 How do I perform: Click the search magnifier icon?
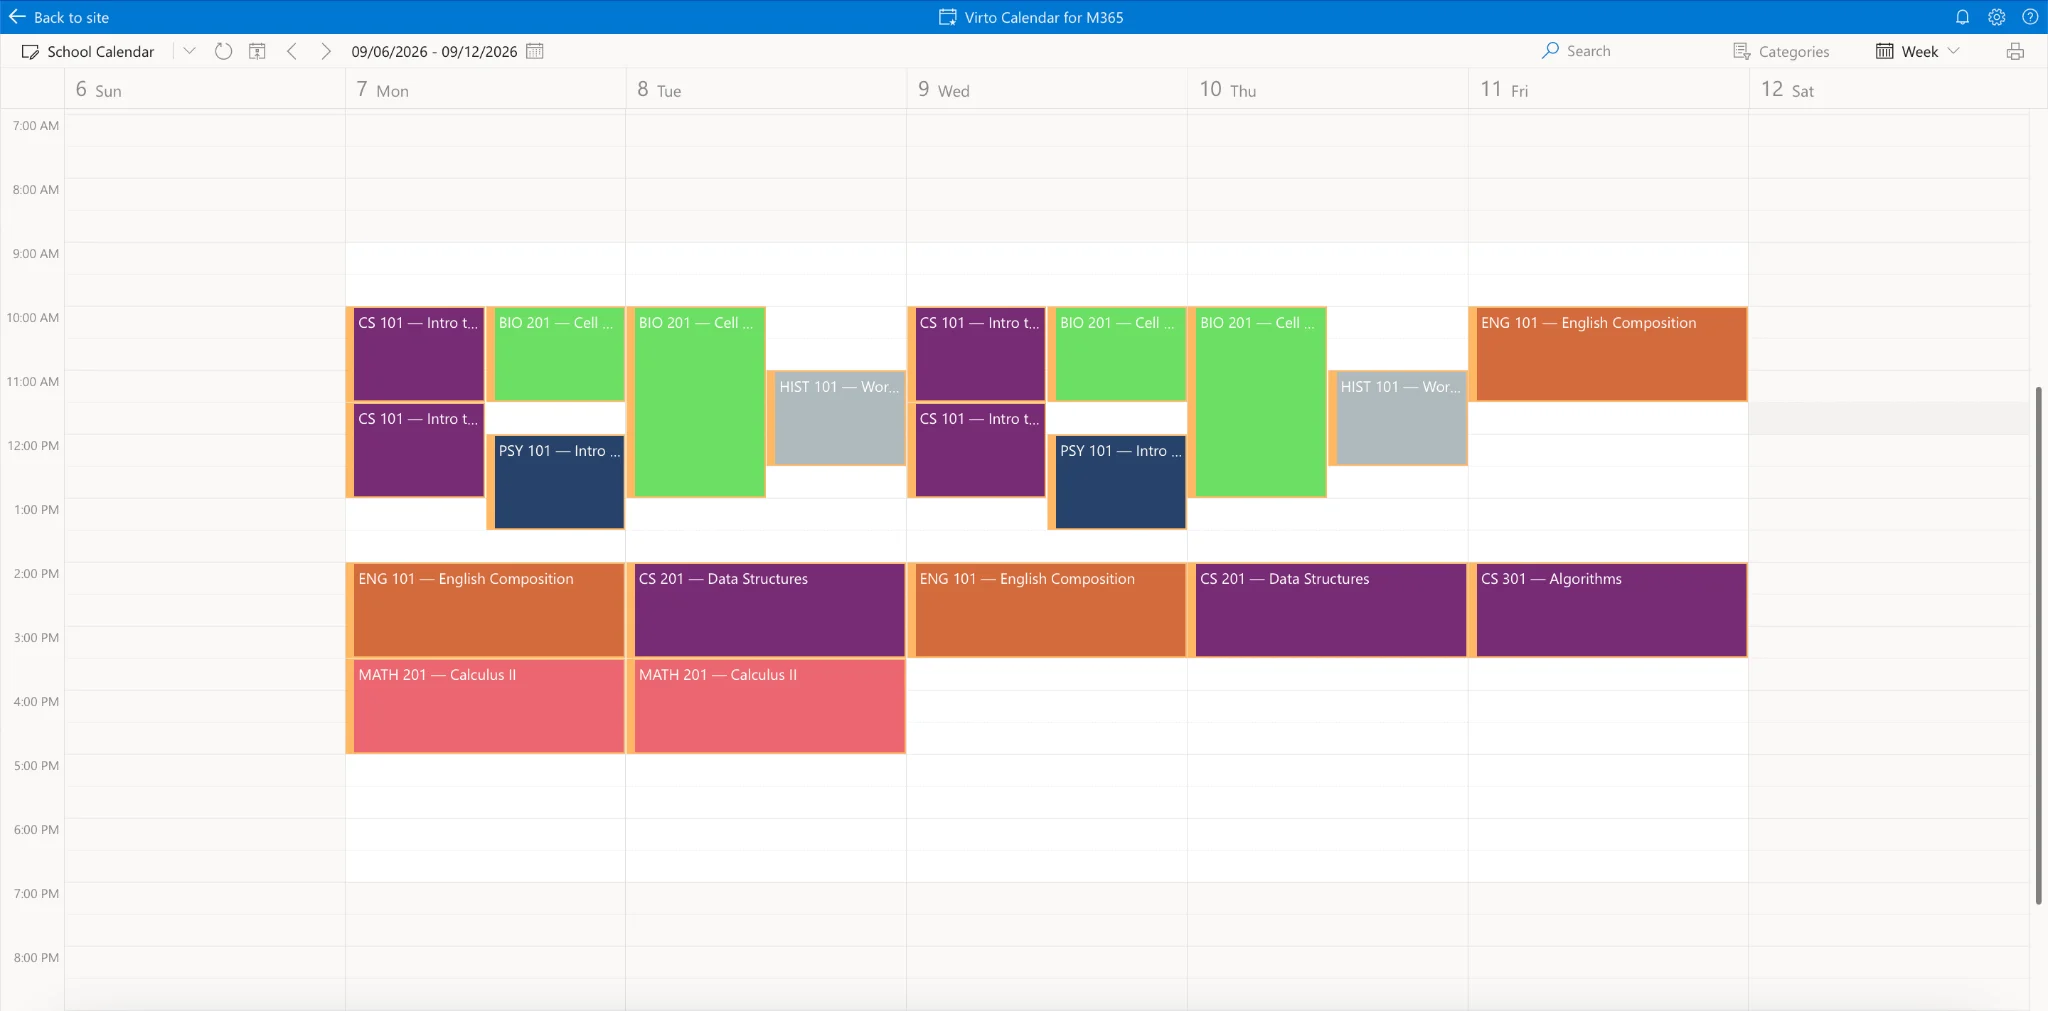[x=1550, y=50]
